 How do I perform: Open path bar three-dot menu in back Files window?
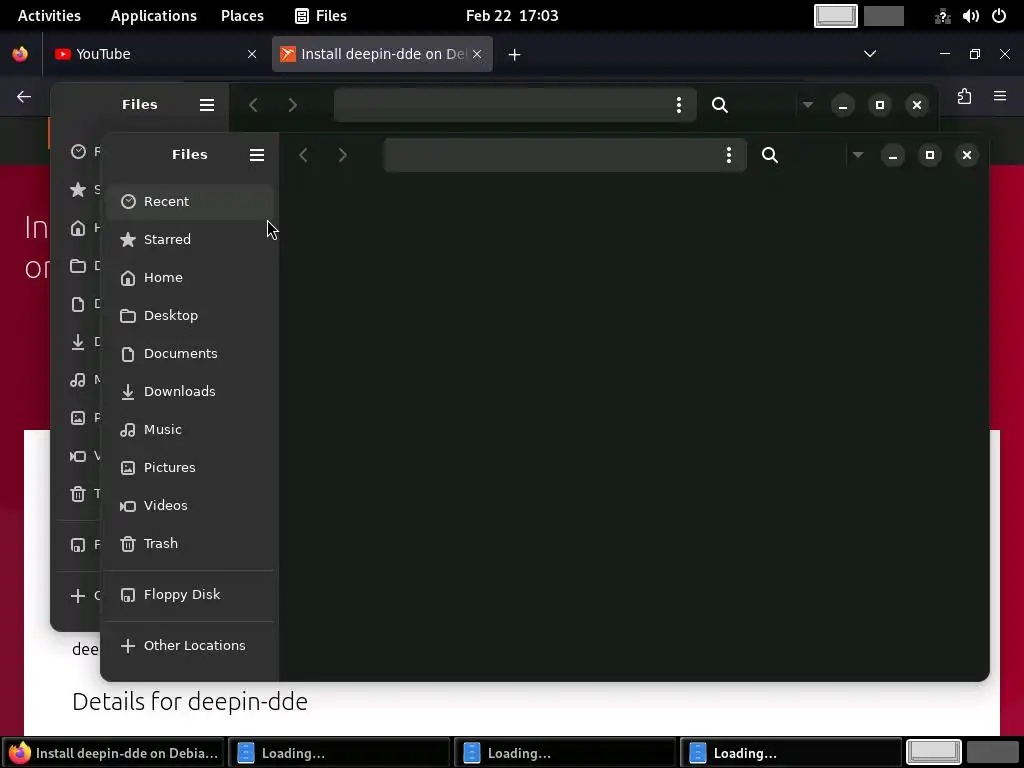coord(679,105)
